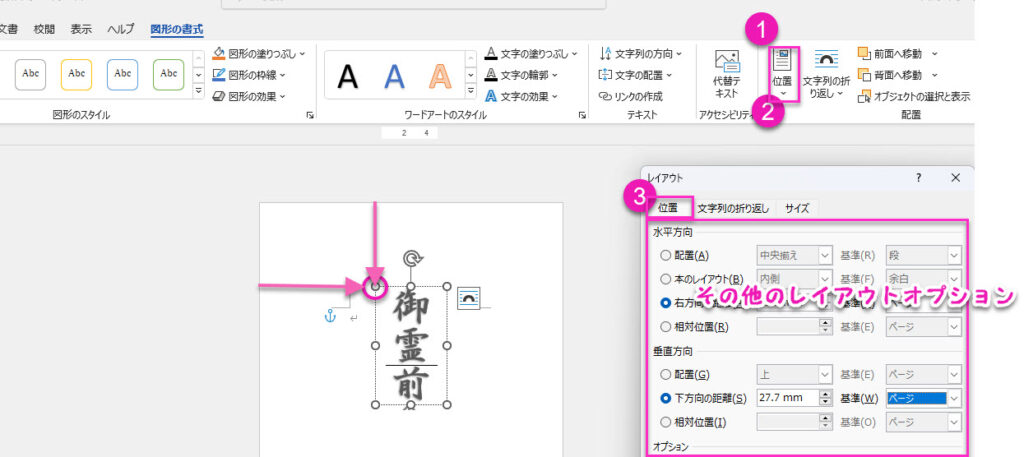Image resolution: width=1024 pixels, height=457 pixels.
Task: Select the yellow-bordered Abc shape style
Action: 76,74
